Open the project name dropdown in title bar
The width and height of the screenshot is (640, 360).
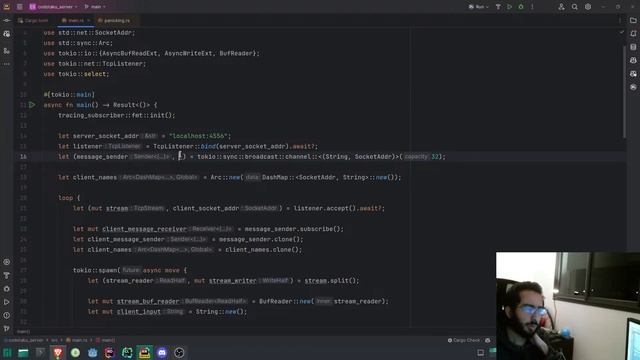click(x=53, y=7)
